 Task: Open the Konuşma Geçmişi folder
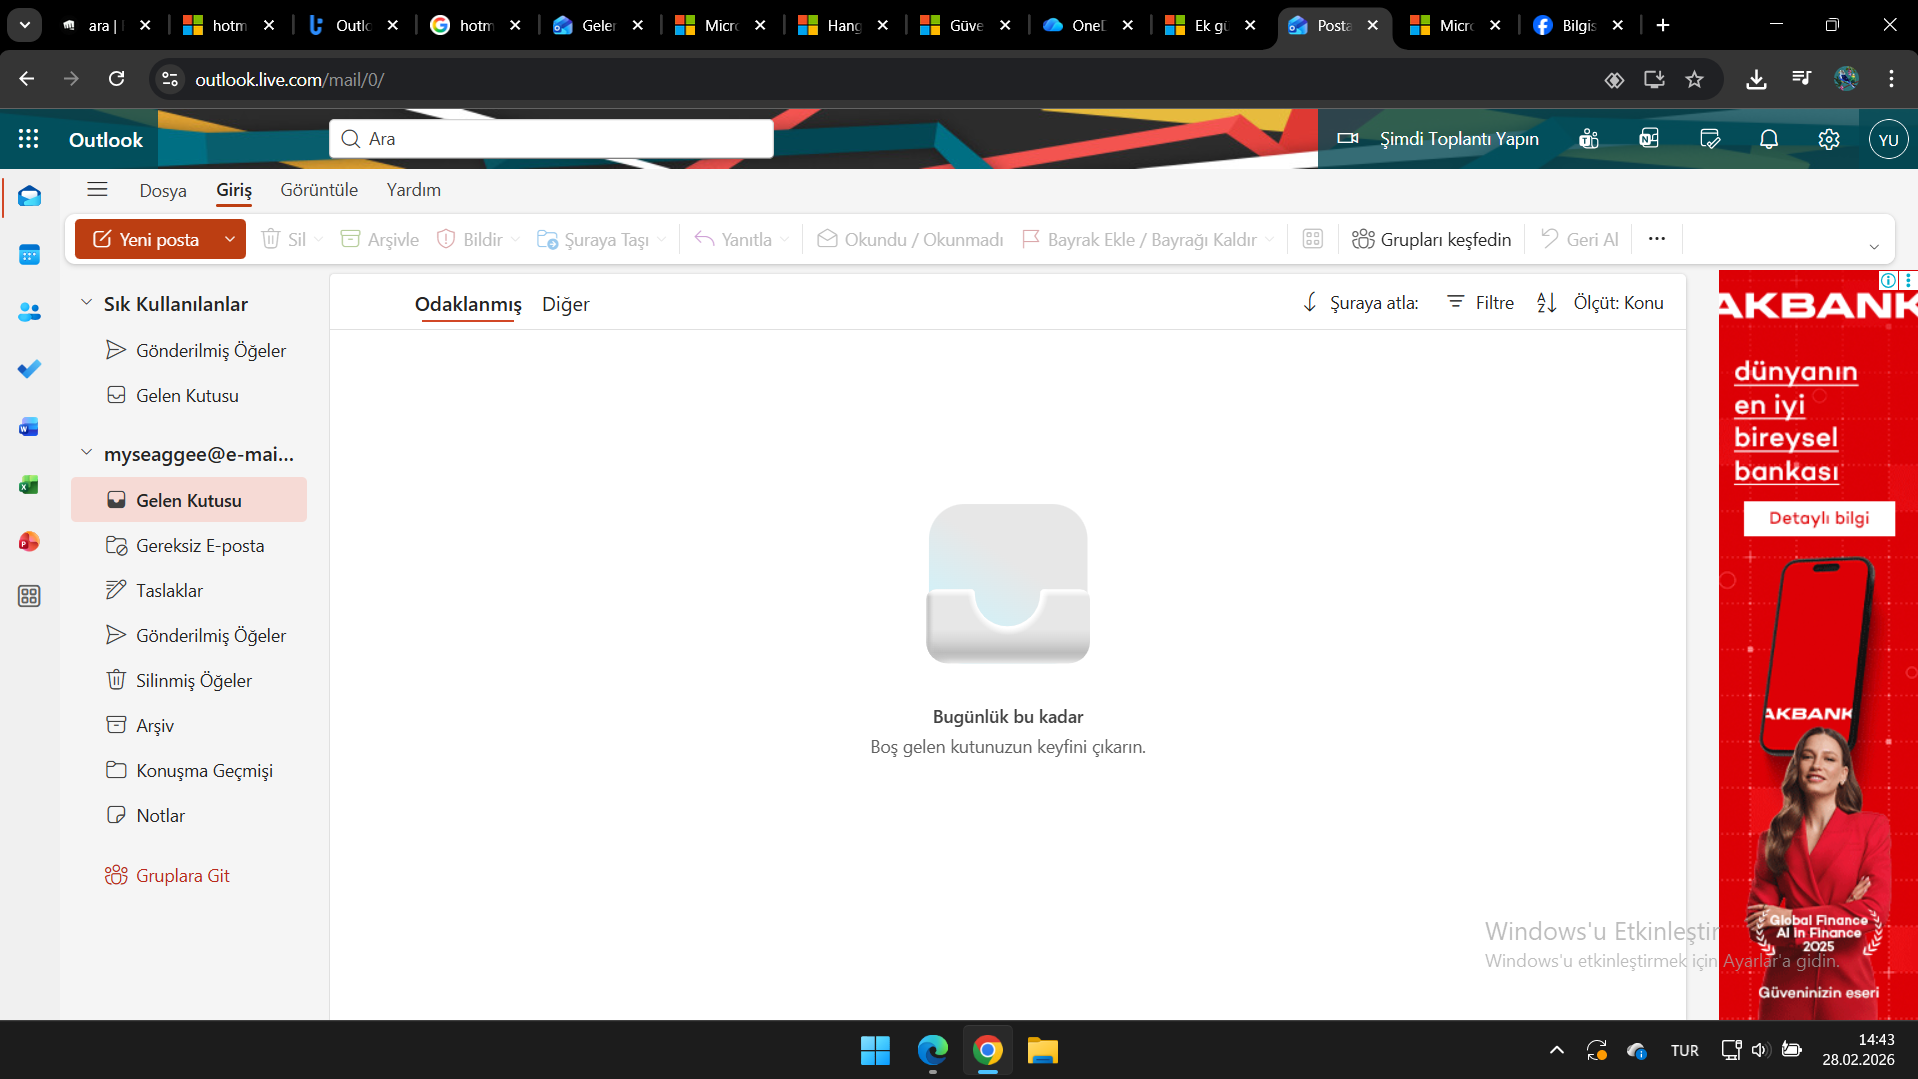coord(188,770)
